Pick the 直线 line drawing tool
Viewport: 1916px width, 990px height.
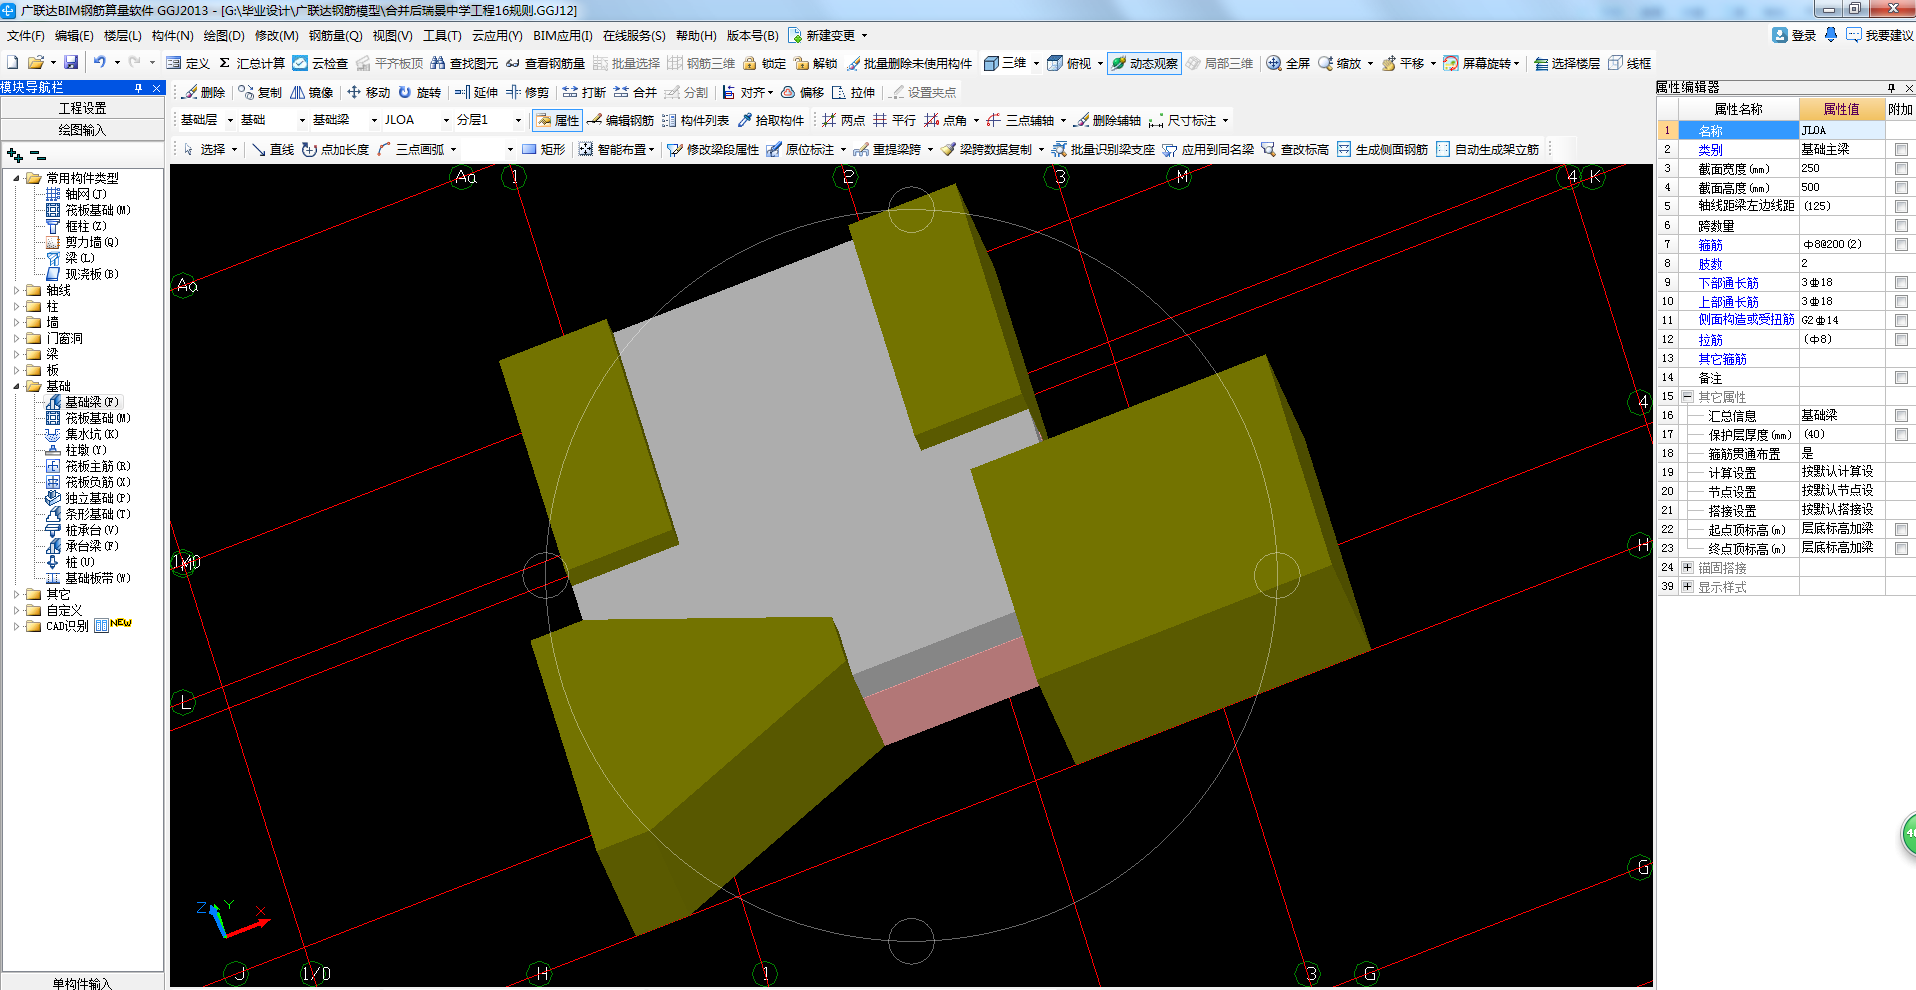pyautogui.click(x=273, y=149)
